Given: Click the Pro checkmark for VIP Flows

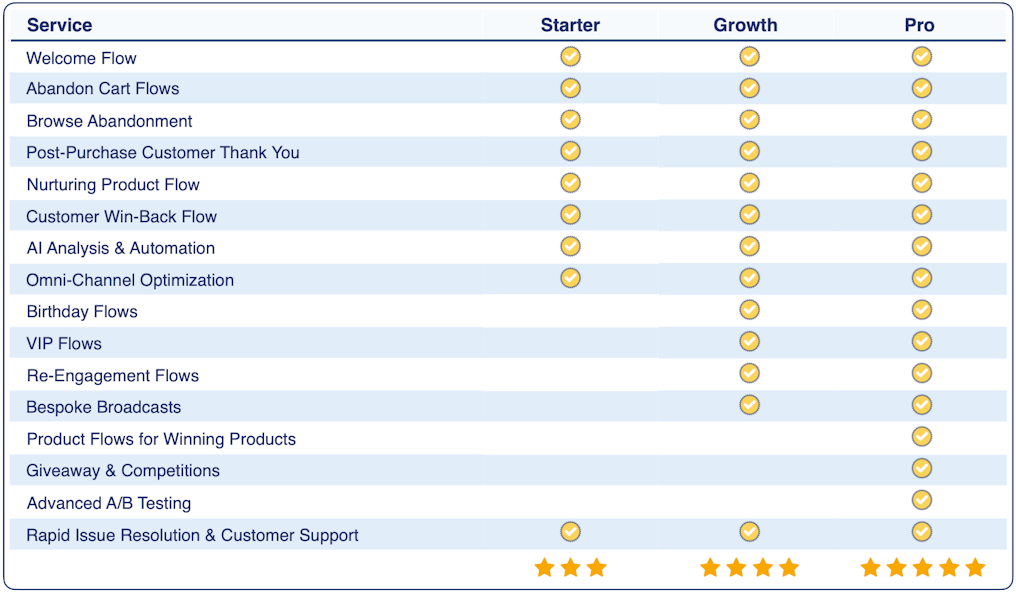Looking at the screenshot, I should [921, 342].
